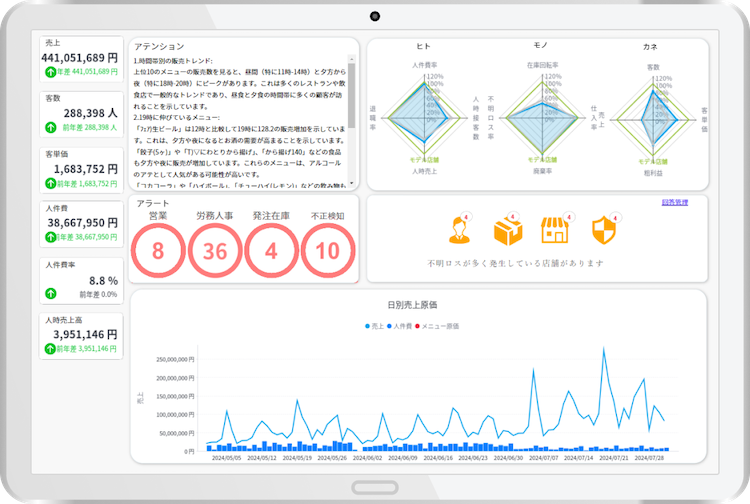The width and height of the screenshot is (750, 504).
Task: Click the green up arrow in 人時売上高 card
Action: [51, 349]
